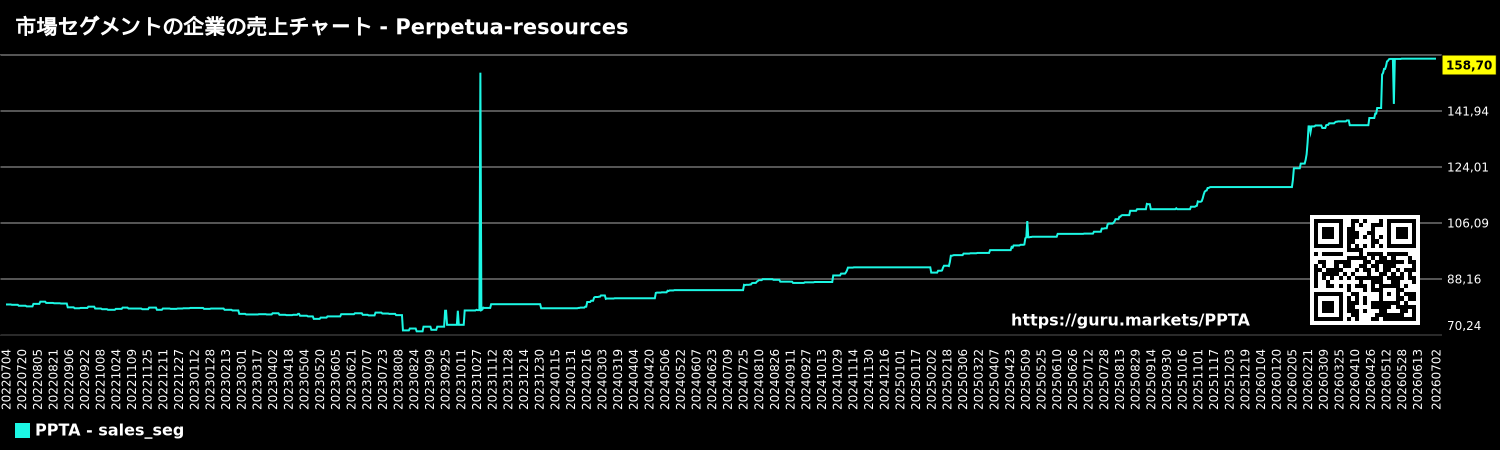Click the 20250407 date label
The height and width of the screenshot is (450, 1500).
coord(994,379)
